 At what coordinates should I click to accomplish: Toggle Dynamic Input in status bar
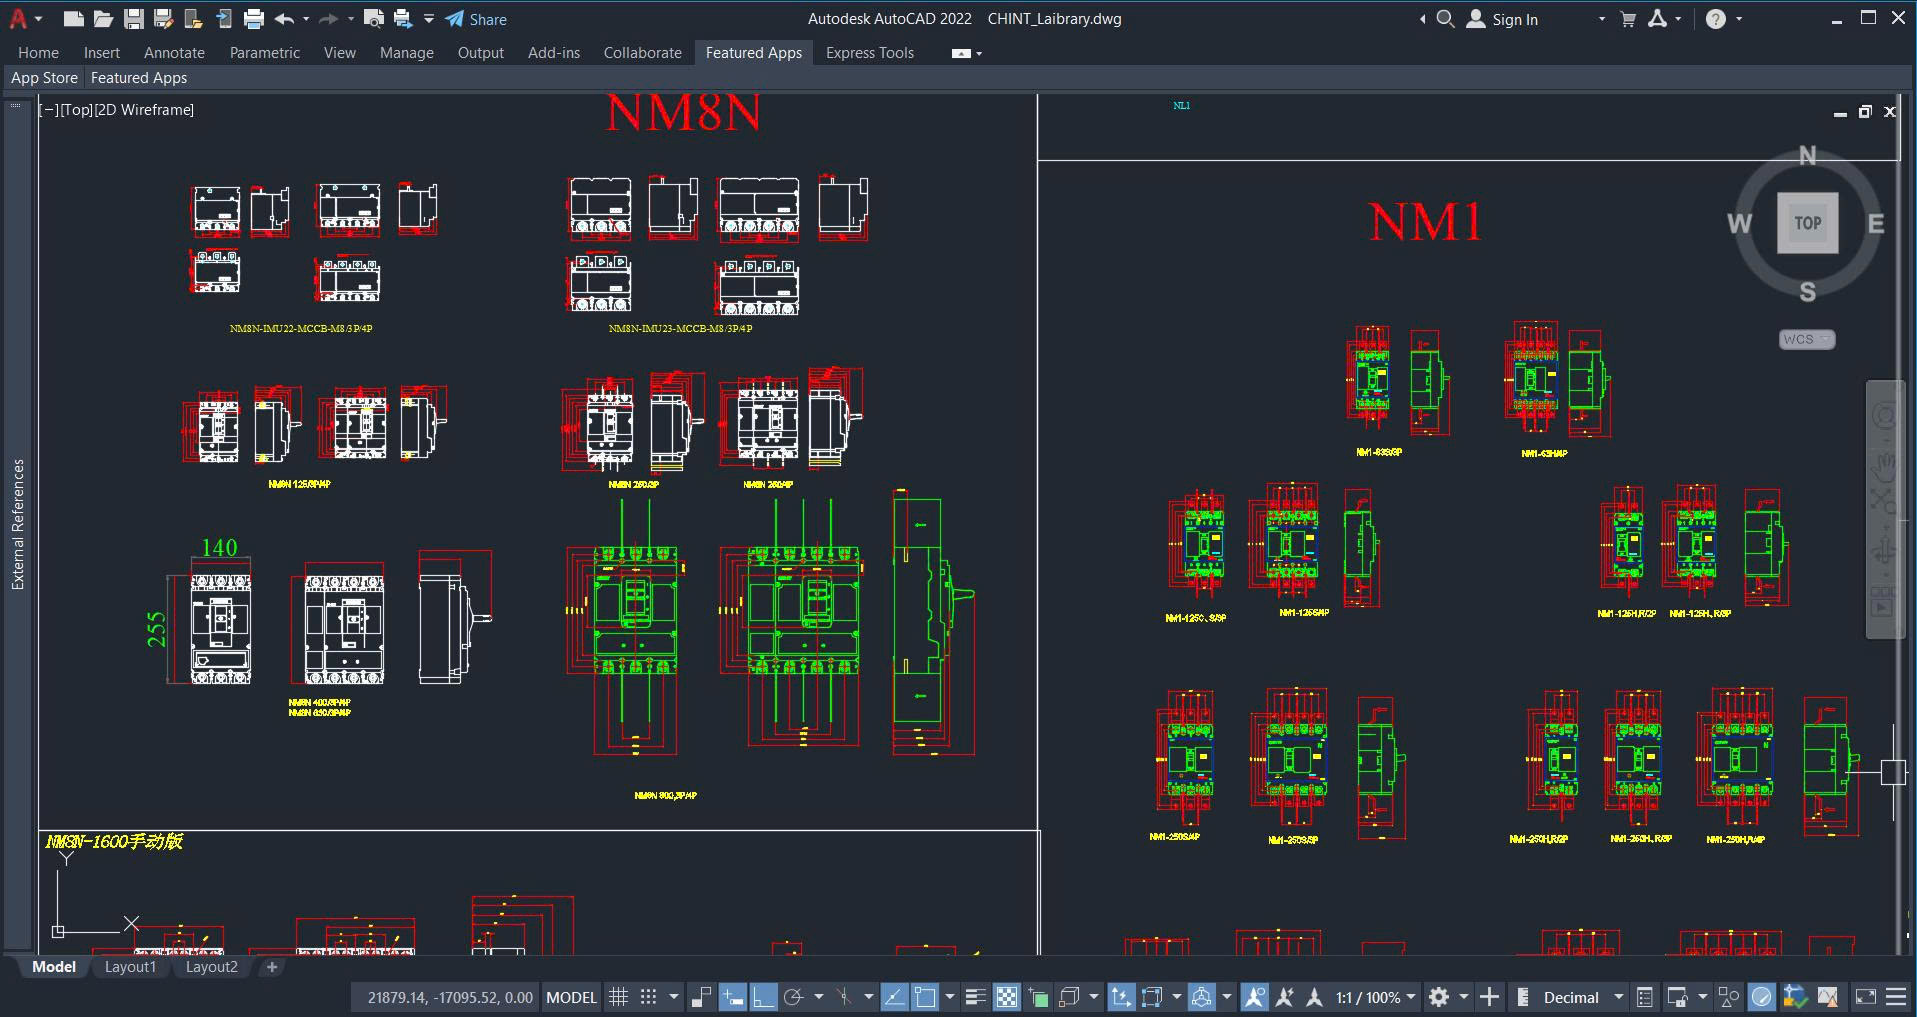[733, 997]
